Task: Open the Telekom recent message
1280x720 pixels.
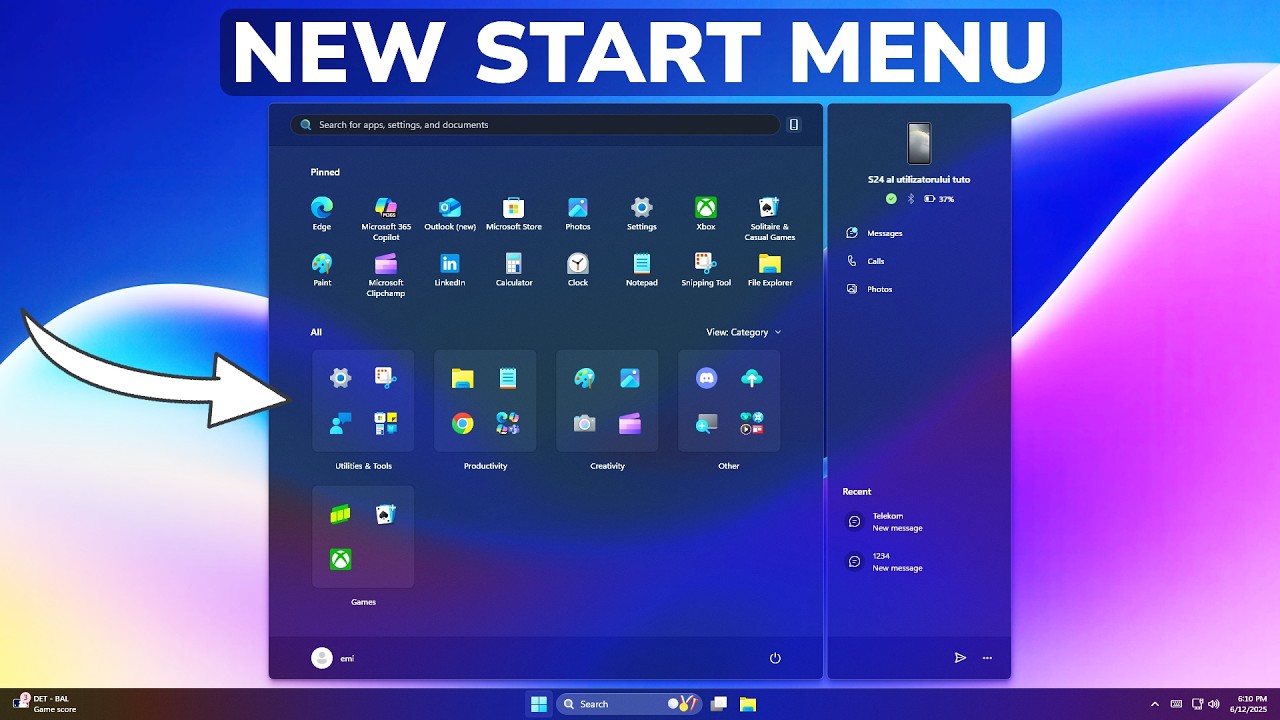Action: pyautogui.click(x=886, y=522)
